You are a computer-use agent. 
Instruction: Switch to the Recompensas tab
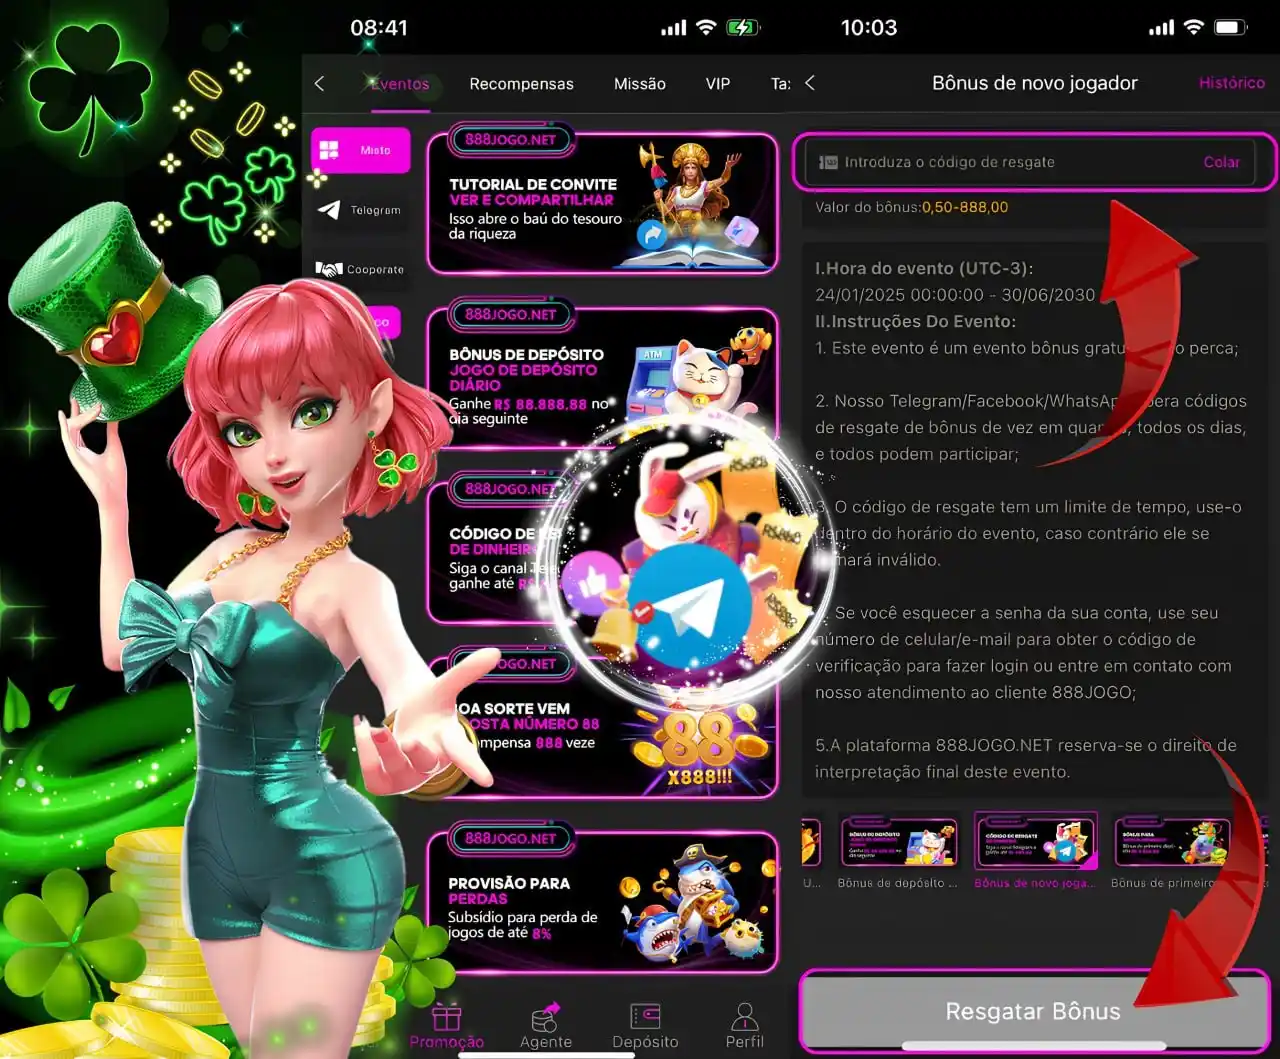(521, 84)
